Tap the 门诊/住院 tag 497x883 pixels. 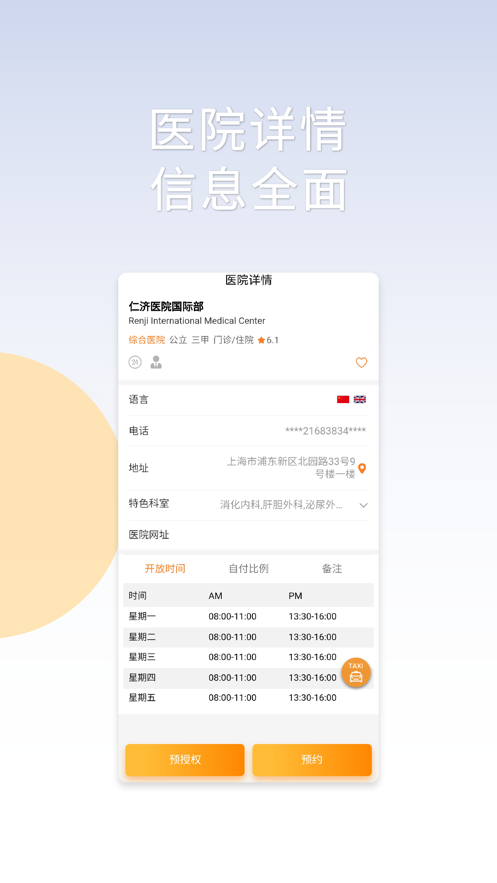pos(234,340)
